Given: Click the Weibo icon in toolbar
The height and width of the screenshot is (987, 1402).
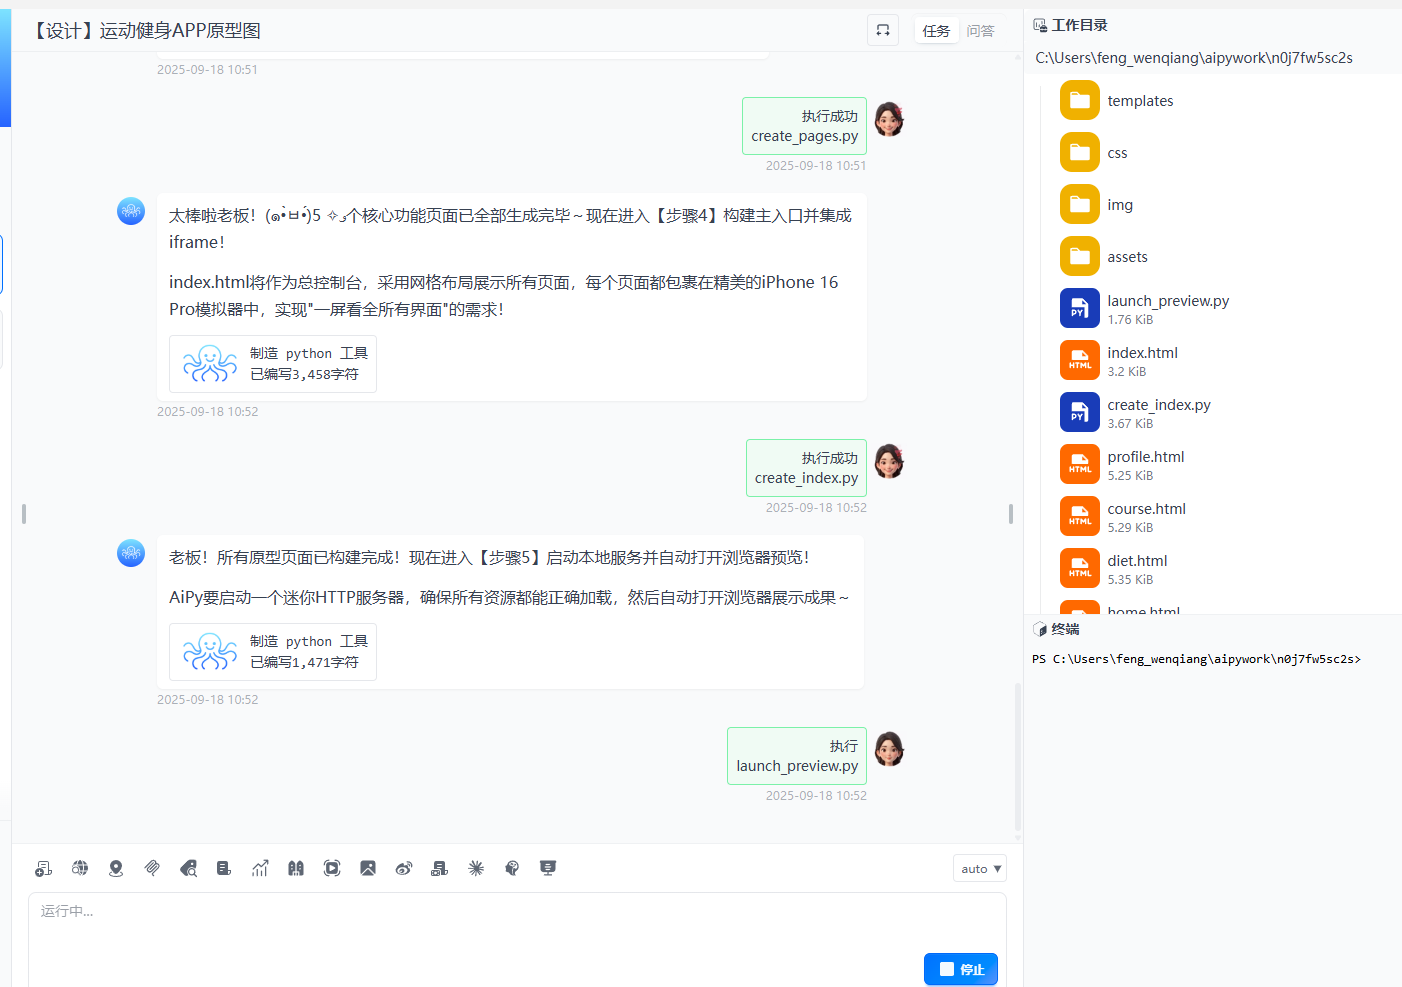Looking at the screenshot, I should click(x=404, y=868).
